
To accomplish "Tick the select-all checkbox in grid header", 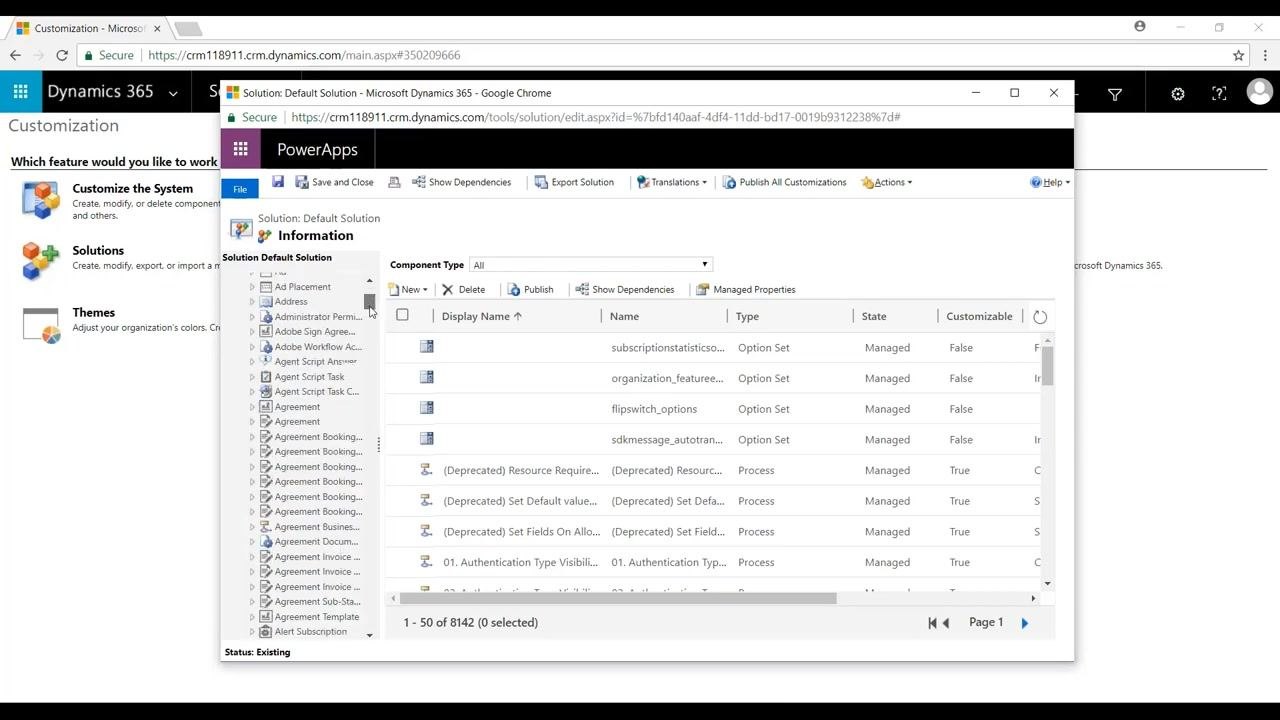I will coord(402,315).
